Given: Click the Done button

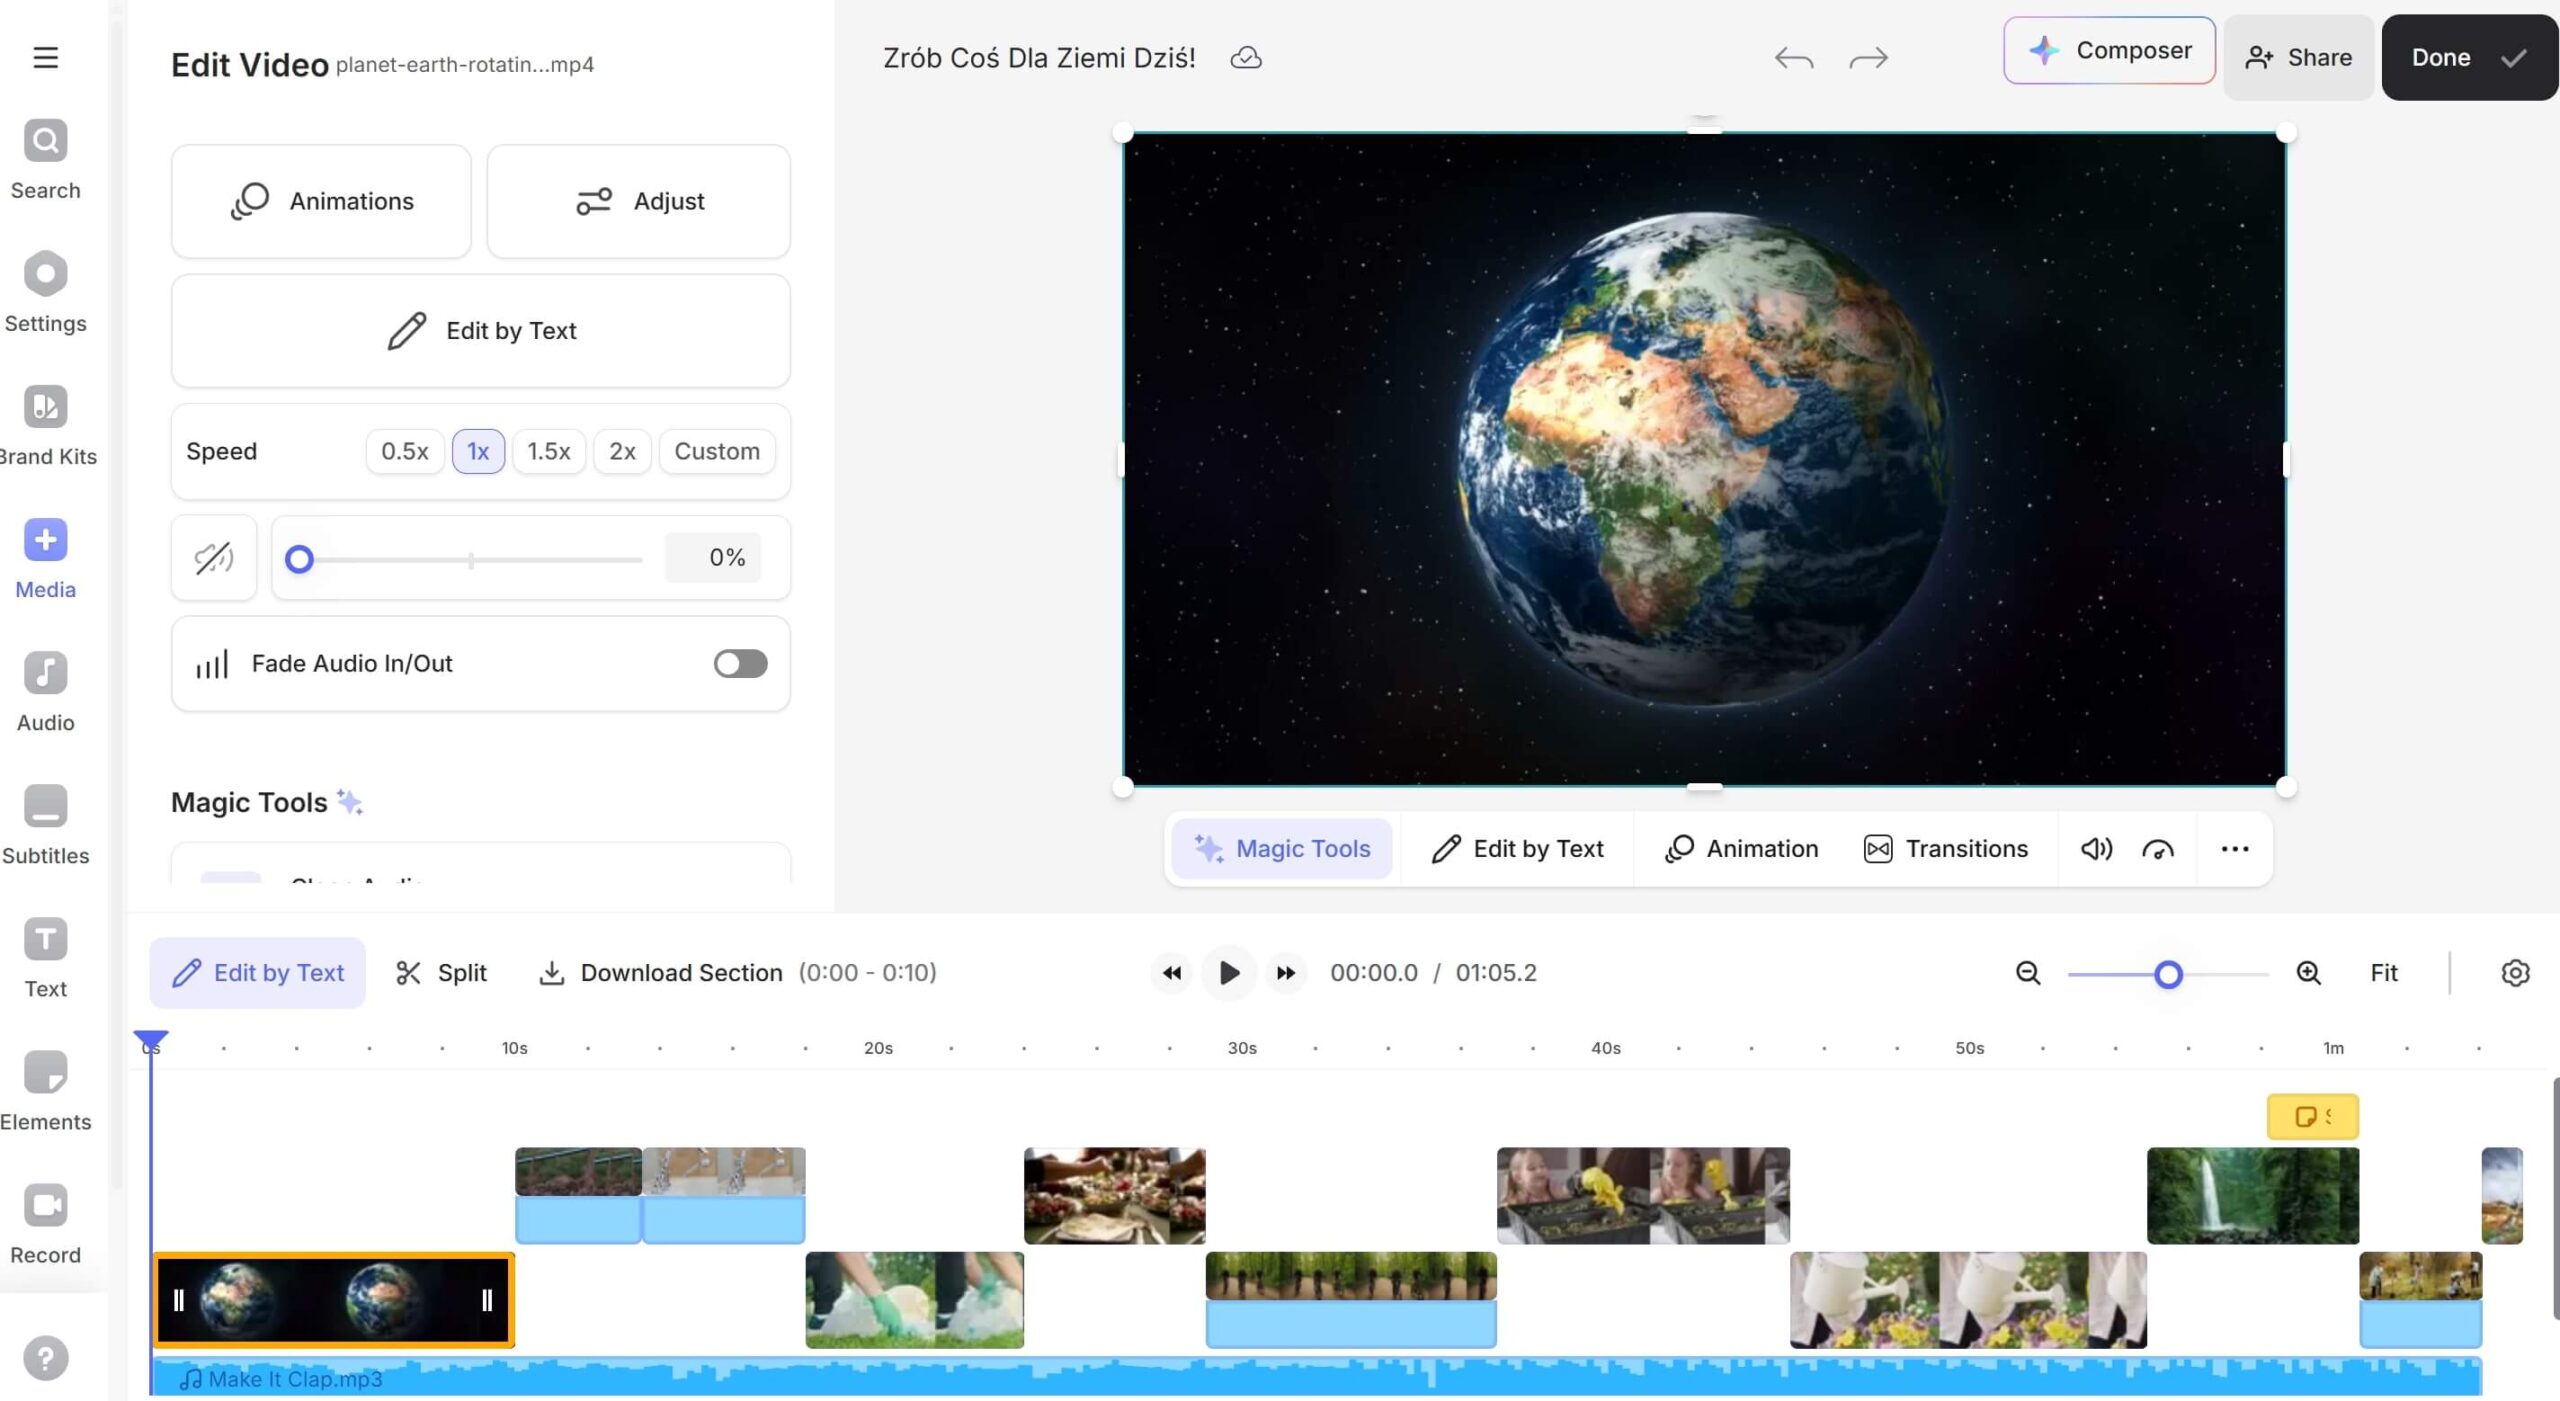Looking at the screenshot, I should pyautogui.click(x=2468, y=58).
